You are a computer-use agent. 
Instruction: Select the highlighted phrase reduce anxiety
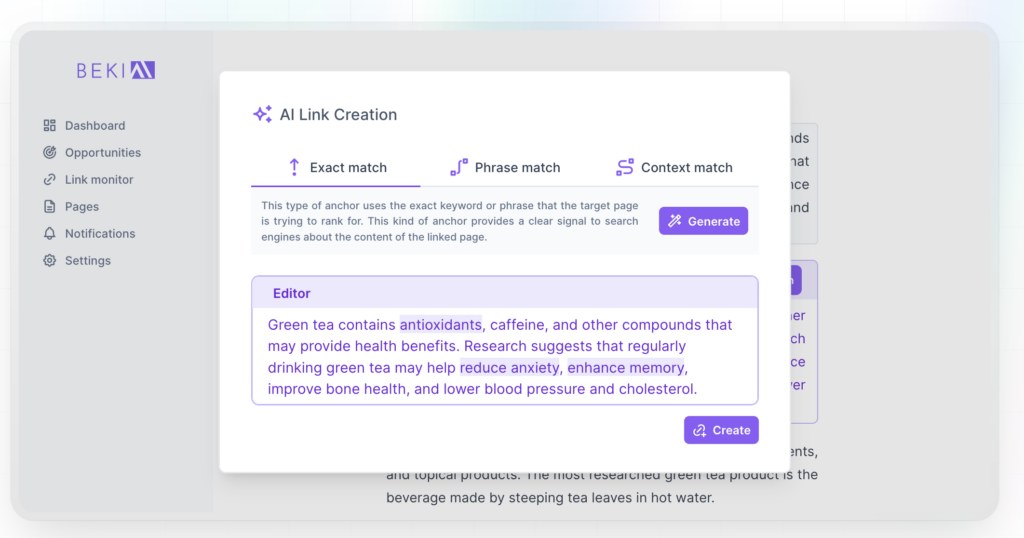point(509,368)
